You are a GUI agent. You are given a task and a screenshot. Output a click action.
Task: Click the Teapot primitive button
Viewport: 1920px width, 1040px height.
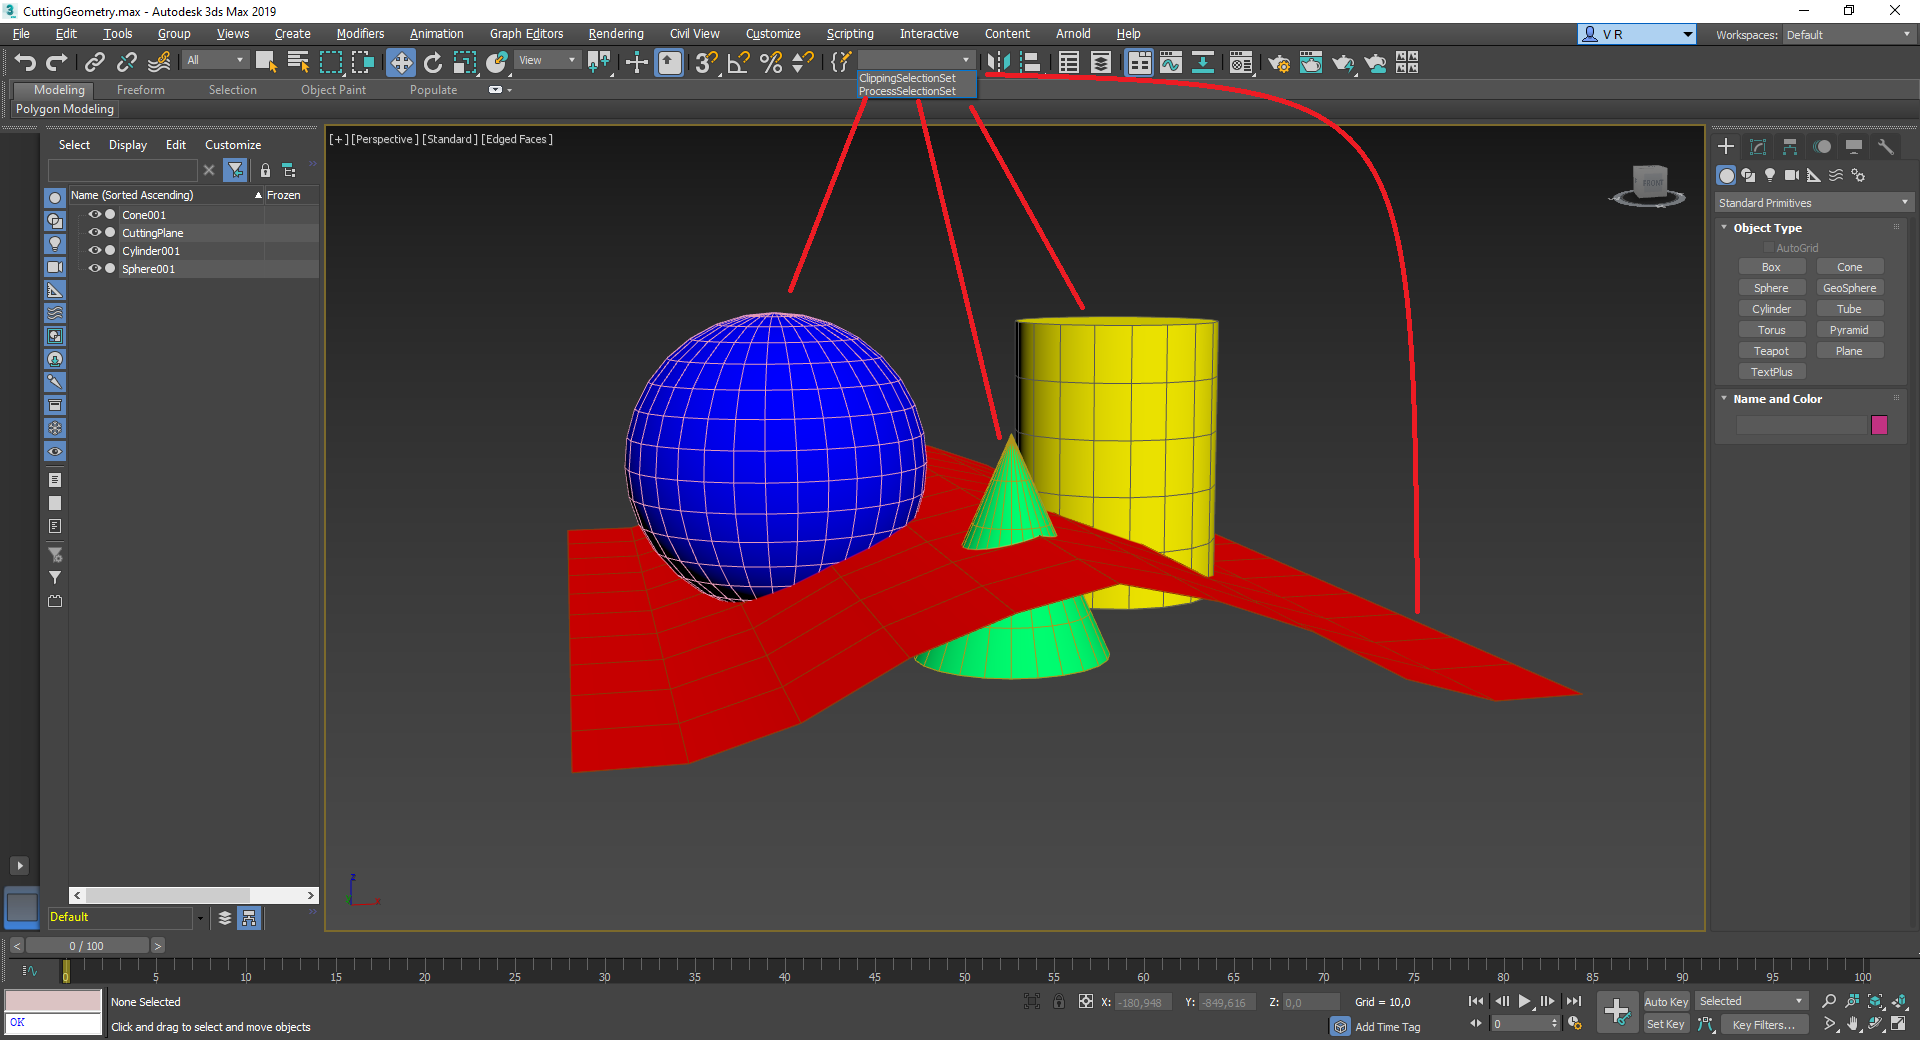point(1770,351)
